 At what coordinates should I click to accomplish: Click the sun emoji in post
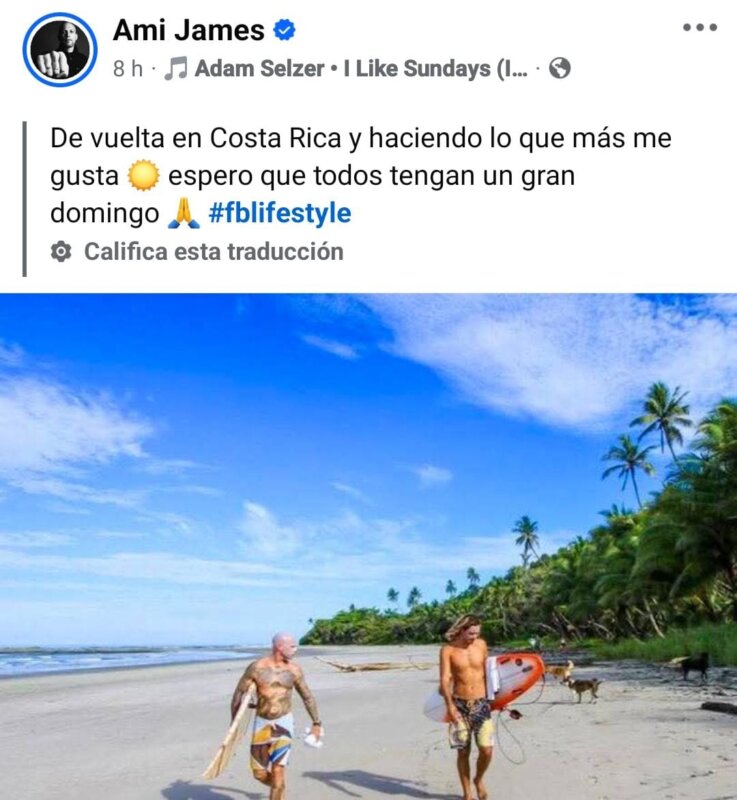point(143,175)
